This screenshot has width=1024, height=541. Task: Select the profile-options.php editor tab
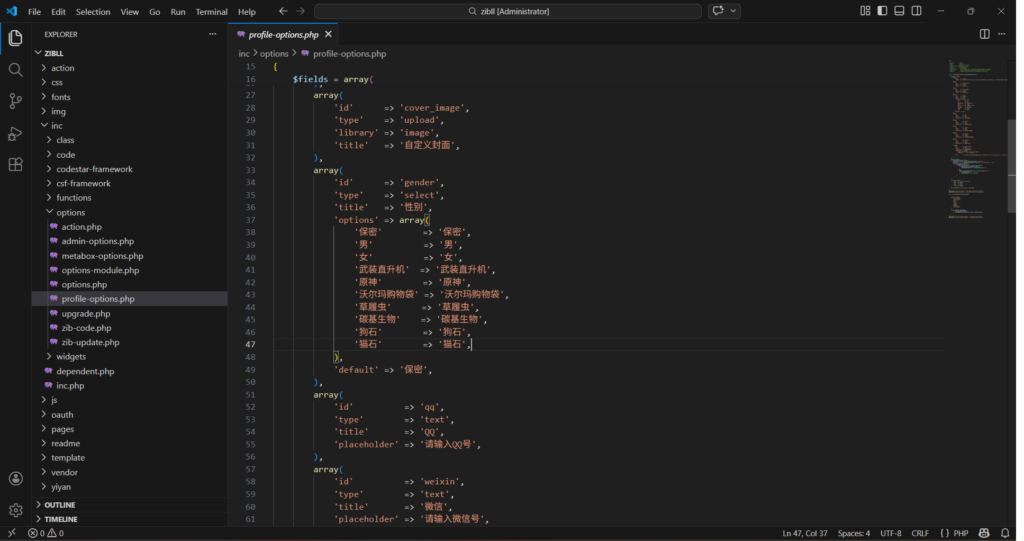click(283, 34)
